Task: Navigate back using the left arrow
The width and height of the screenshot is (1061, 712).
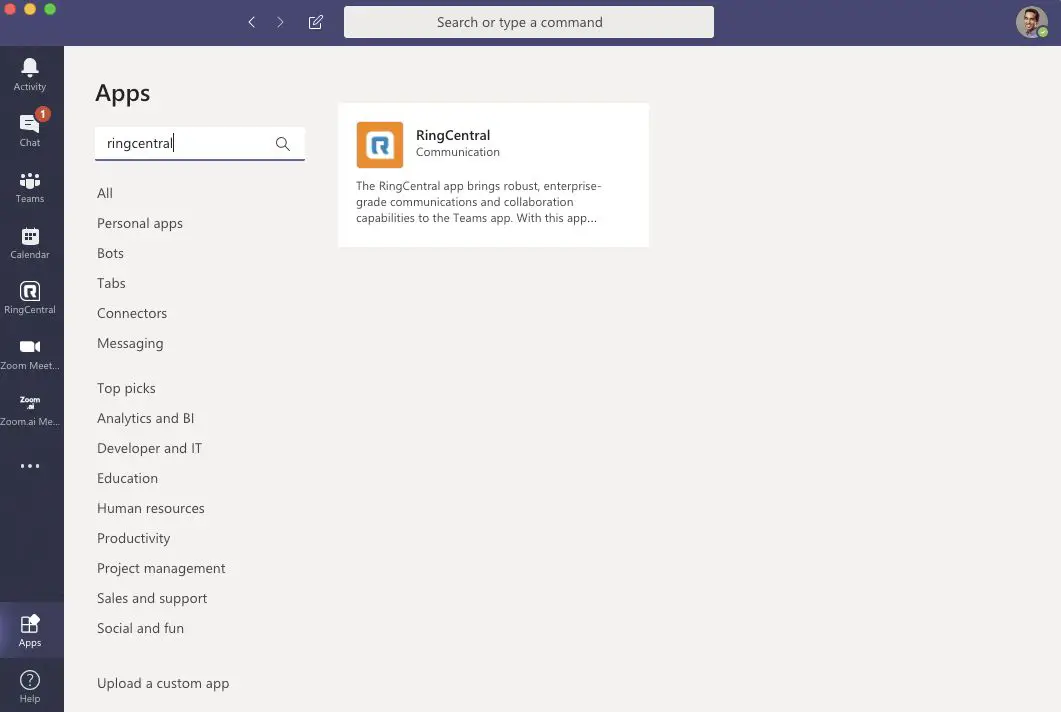Action: click(x=252, y=21)
